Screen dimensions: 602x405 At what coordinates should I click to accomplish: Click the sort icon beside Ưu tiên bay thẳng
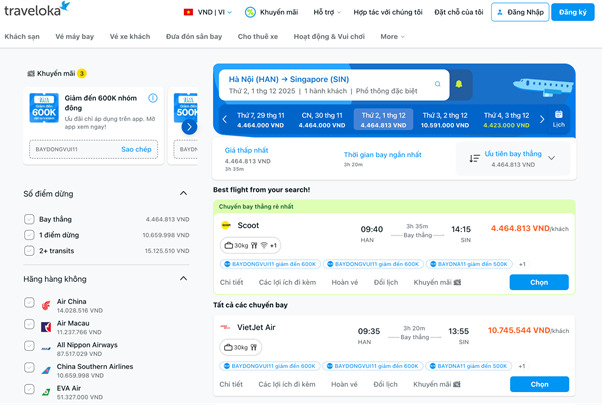click(475, 158)
